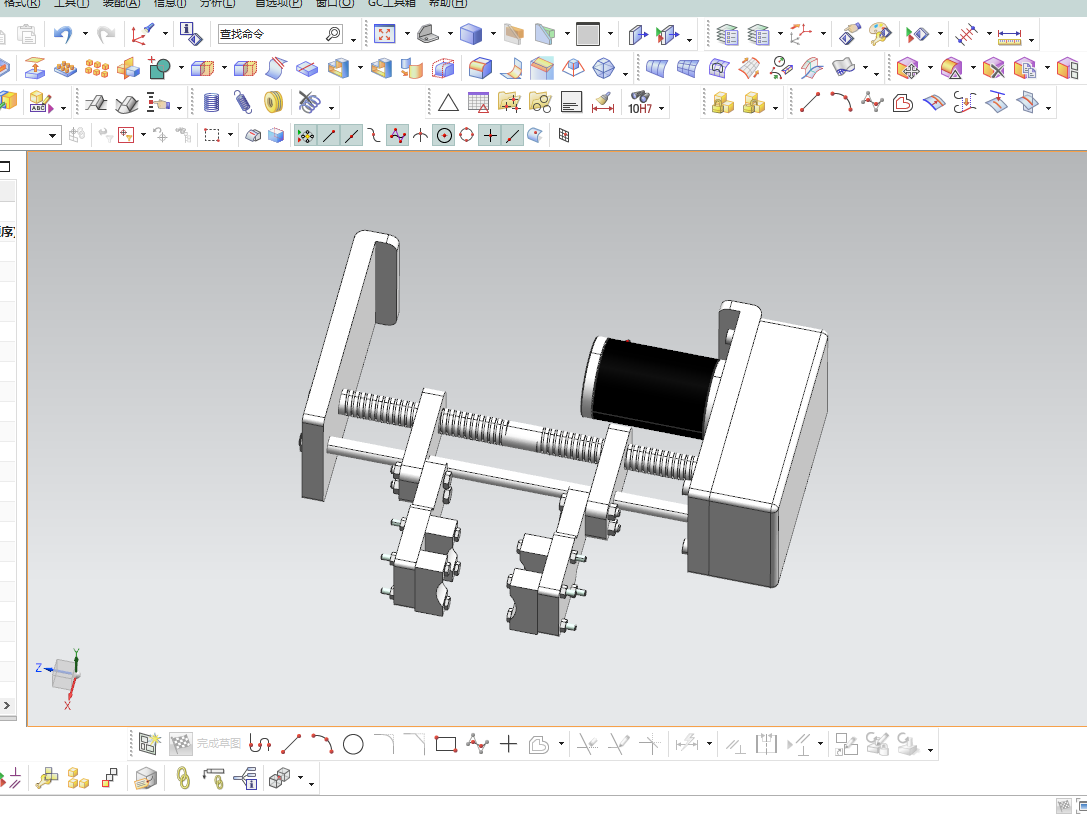Viewport: 1087px width, 816px height.
Task: Toggle Quadrant Point snap
Action: click(x=467, y=136)
